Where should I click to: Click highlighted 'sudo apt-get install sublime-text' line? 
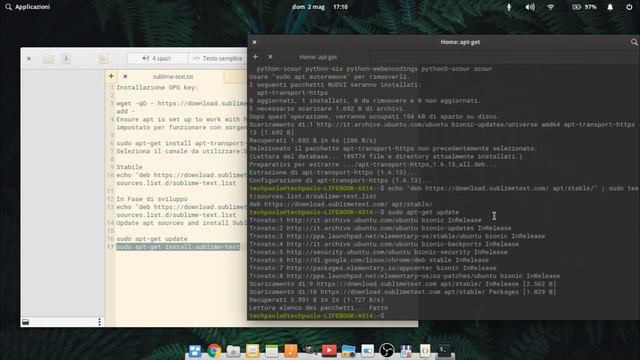(x=178, y=247)
